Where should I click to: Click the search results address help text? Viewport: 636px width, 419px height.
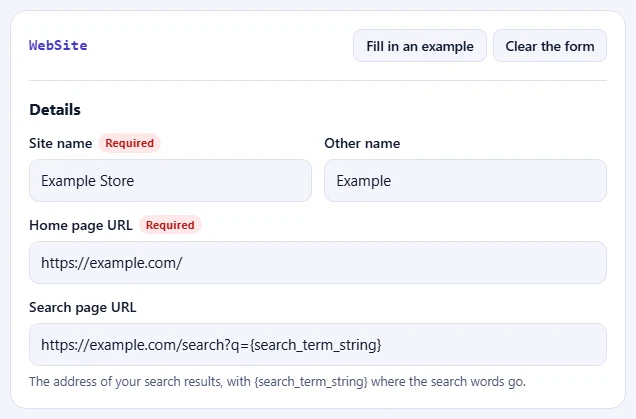[x=277, y=382]
